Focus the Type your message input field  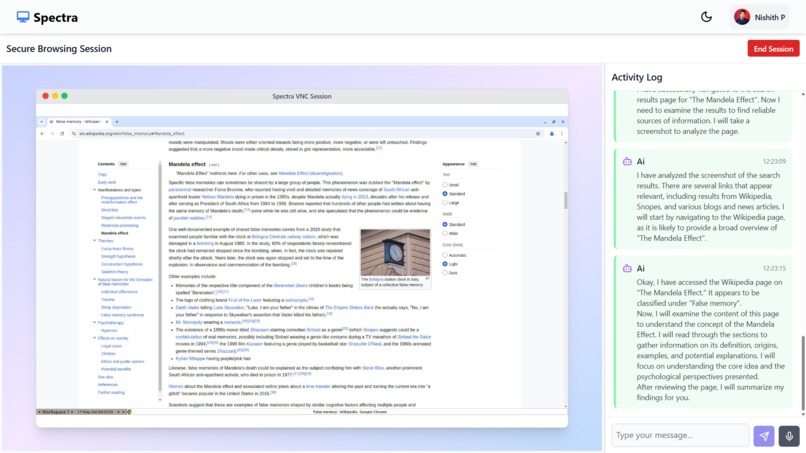coord(680,435)
